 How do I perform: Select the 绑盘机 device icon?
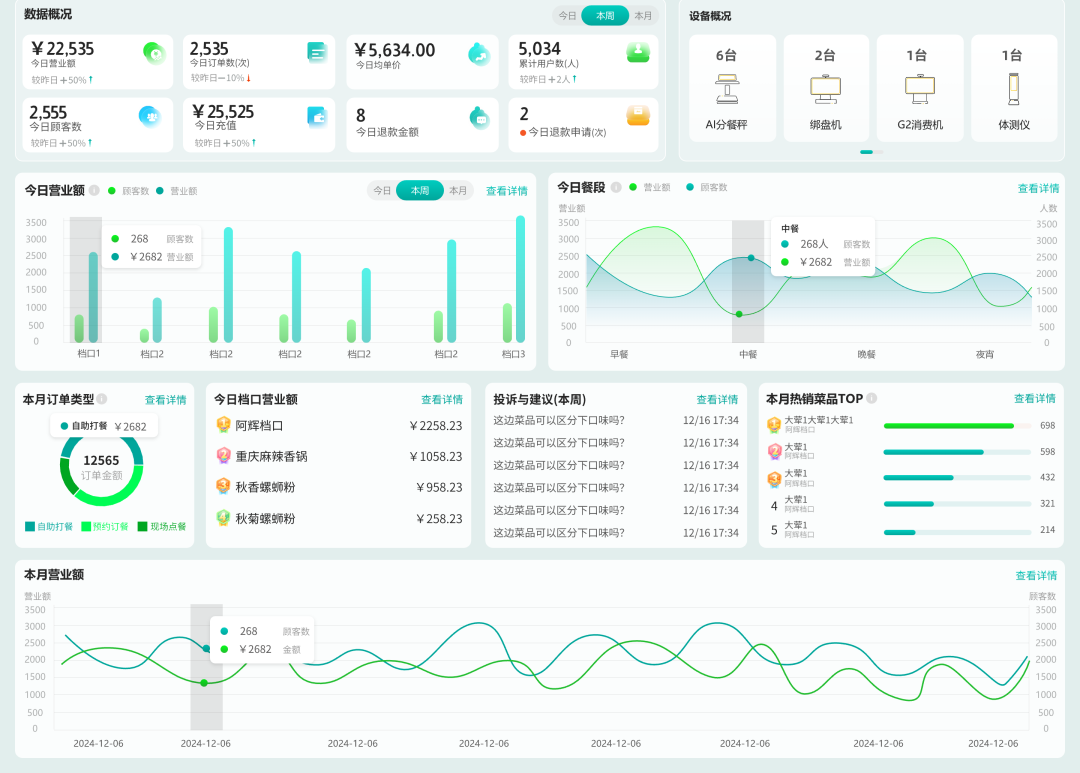coord(825,90)
